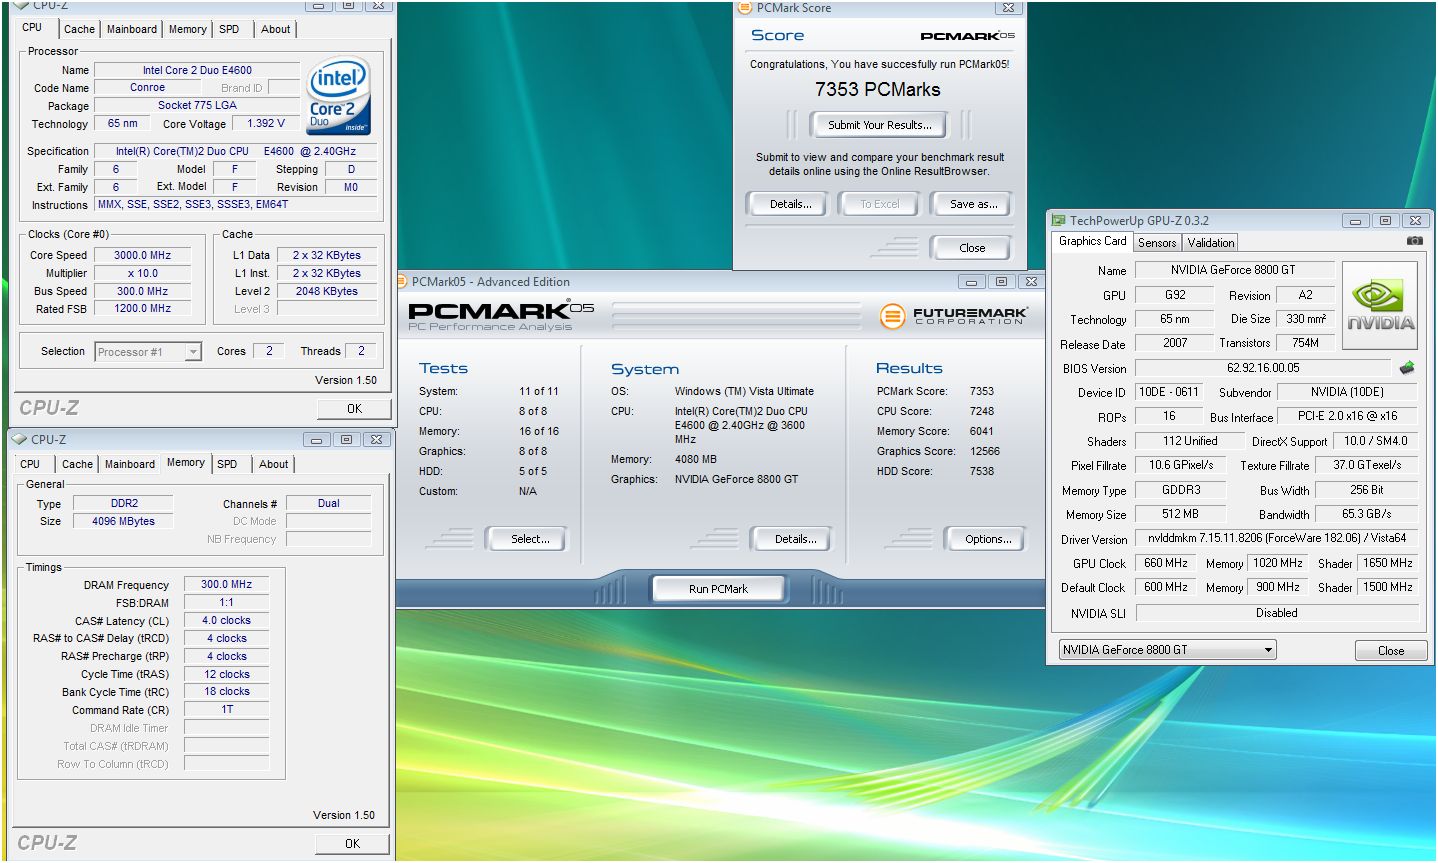Click the GPU-Z title bar app icon
The image size is (1438, 863).
(1058, 220)
